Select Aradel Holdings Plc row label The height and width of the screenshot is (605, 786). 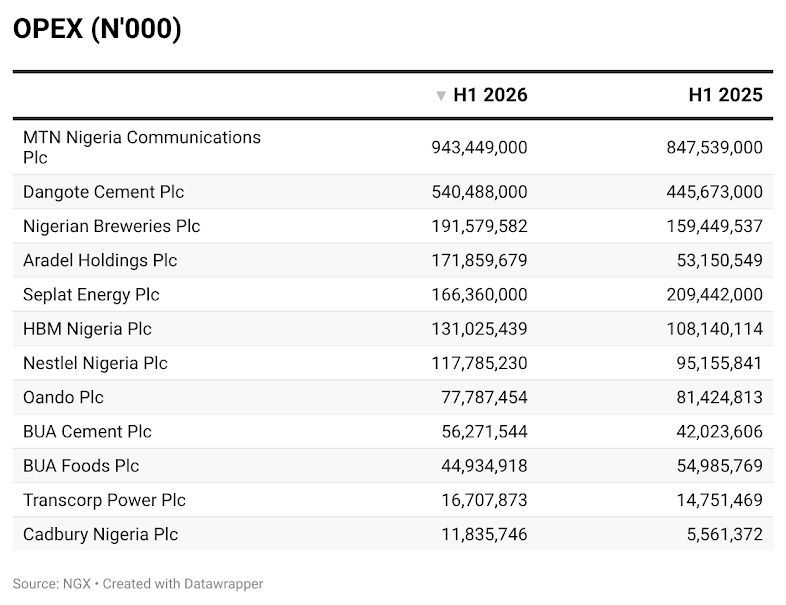point(100,261)
